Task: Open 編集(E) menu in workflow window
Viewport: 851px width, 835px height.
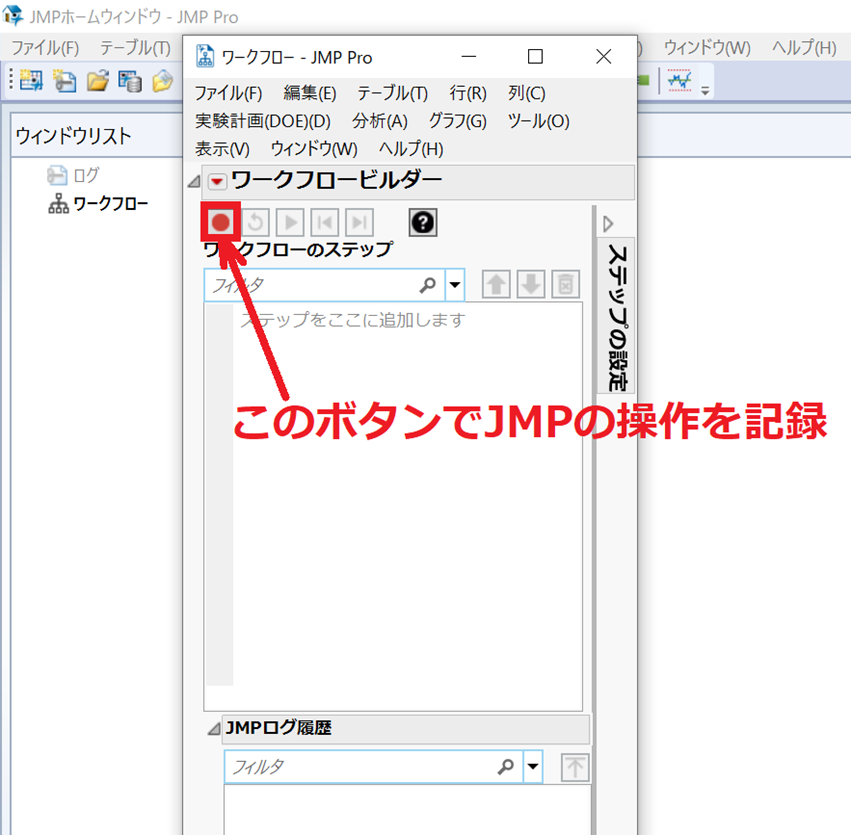Action: (x=310, y=93)
